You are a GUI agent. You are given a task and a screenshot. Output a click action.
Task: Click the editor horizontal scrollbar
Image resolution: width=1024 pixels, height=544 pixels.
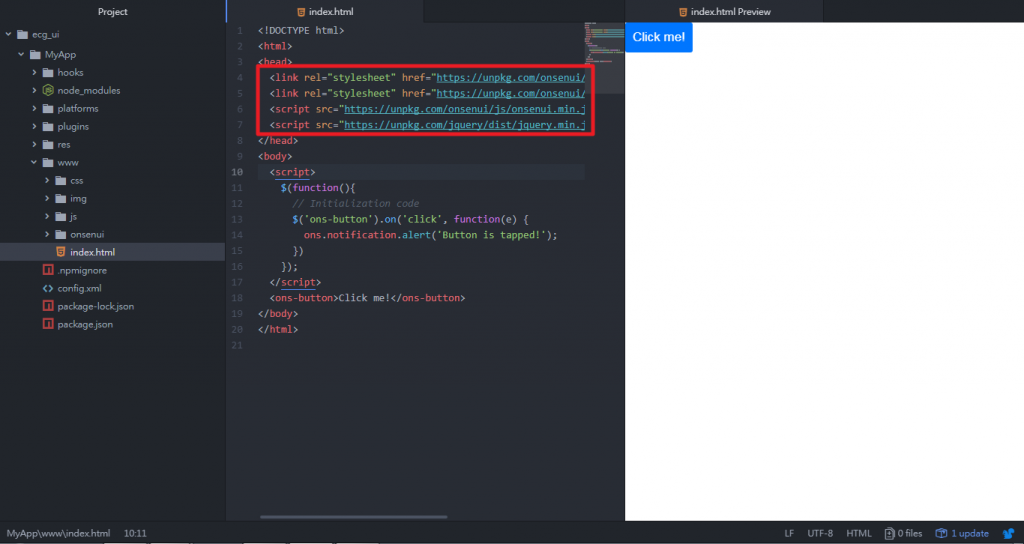353,517
